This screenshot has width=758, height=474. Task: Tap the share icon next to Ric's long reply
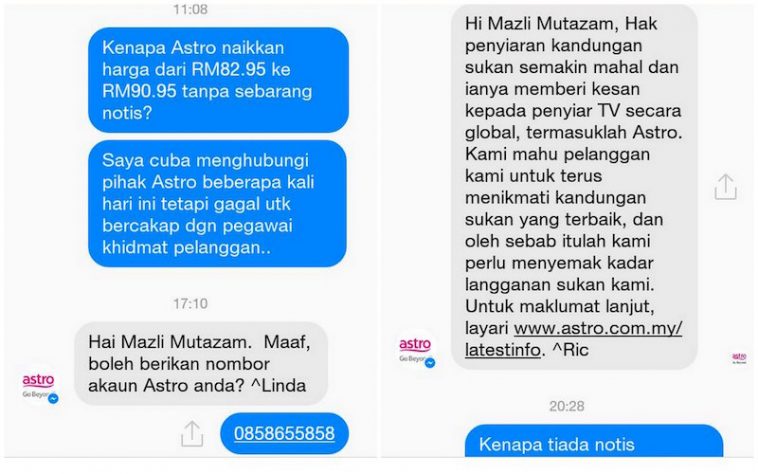click(x=725, y=187)
